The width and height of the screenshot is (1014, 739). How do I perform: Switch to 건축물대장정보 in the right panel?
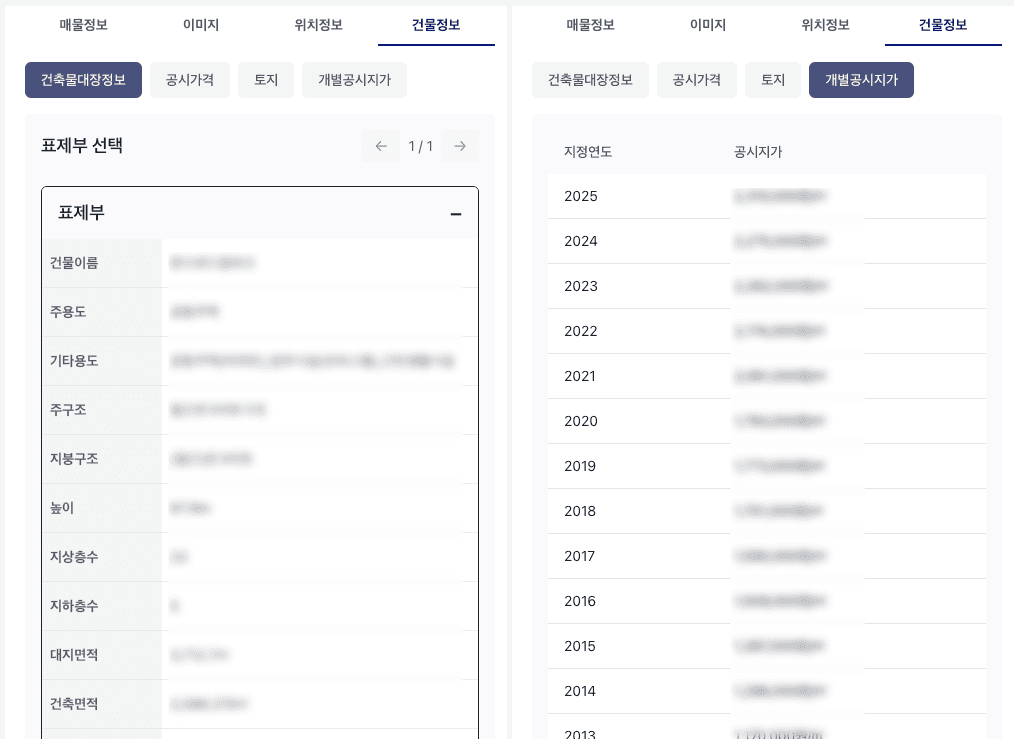click(x=590, y=80)
